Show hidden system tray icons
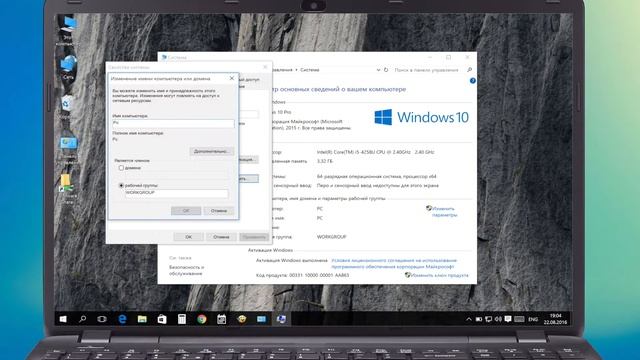Screen dimensions: 640x360 (x=469, y=319)
